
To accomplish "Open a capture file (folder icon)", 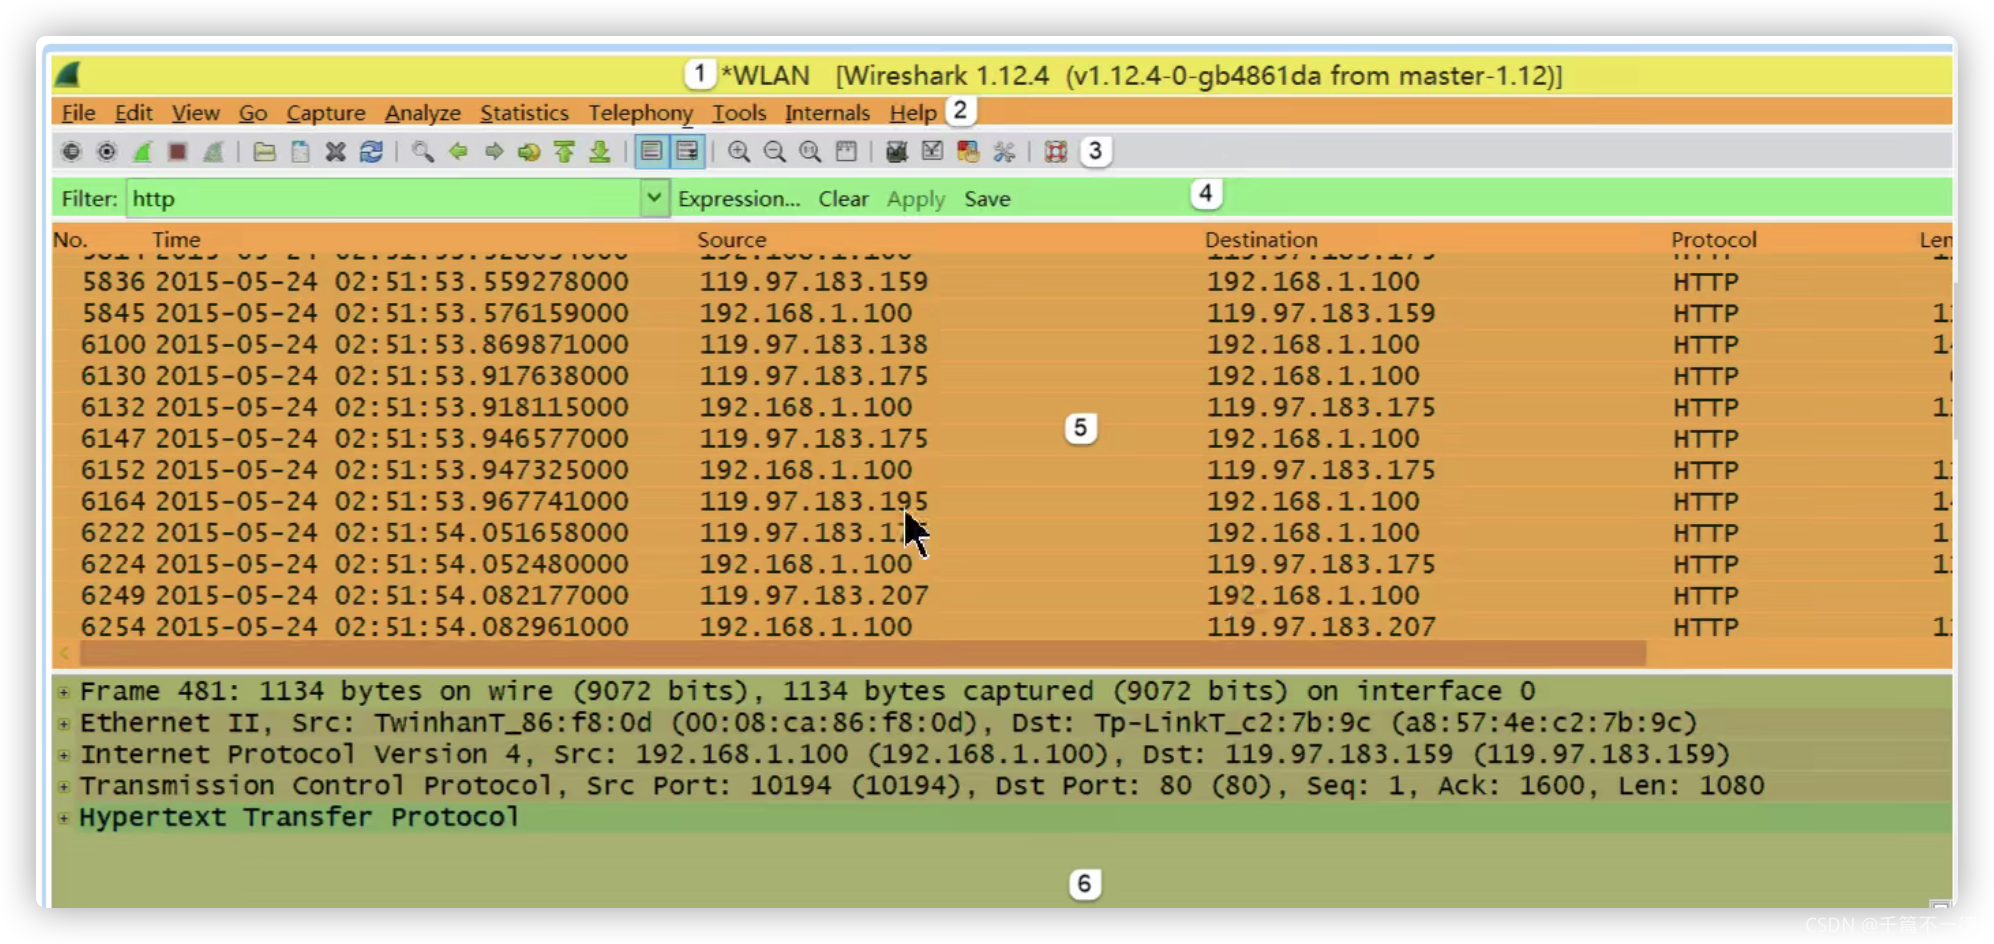I will [x=264, y=152].
